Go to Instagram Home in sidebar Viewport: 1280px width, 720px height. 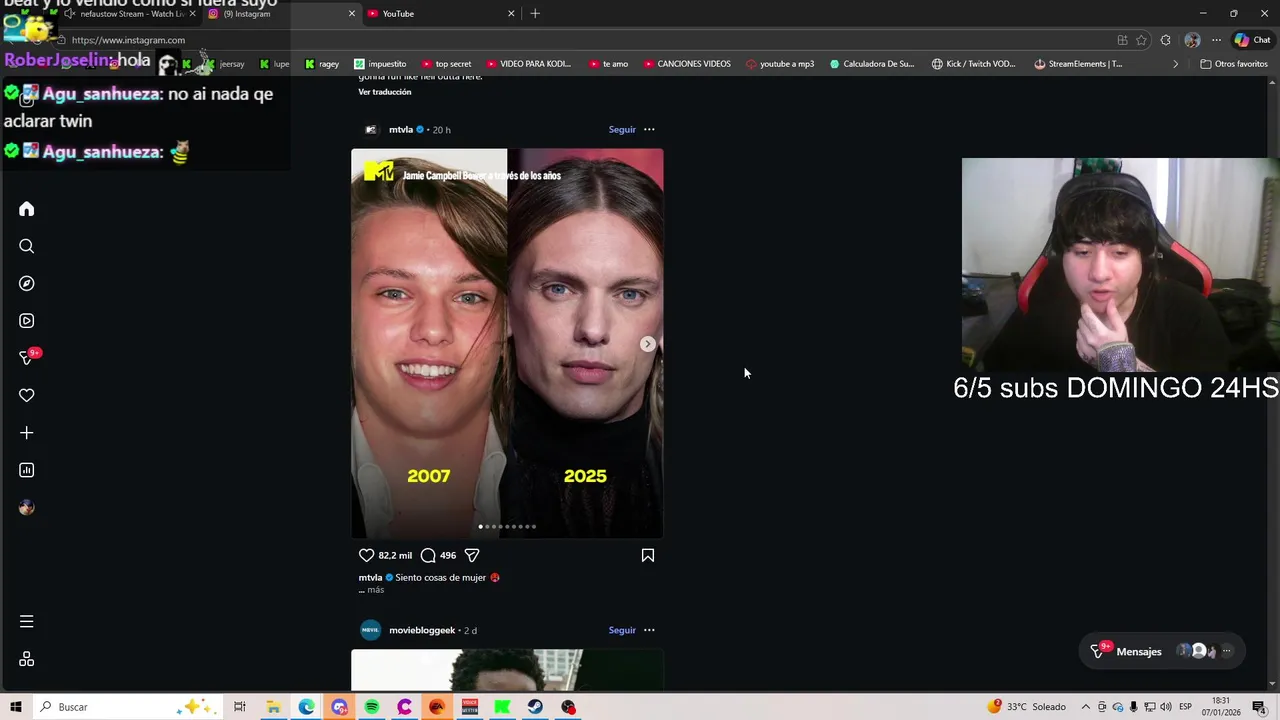(x=27, y=209)
